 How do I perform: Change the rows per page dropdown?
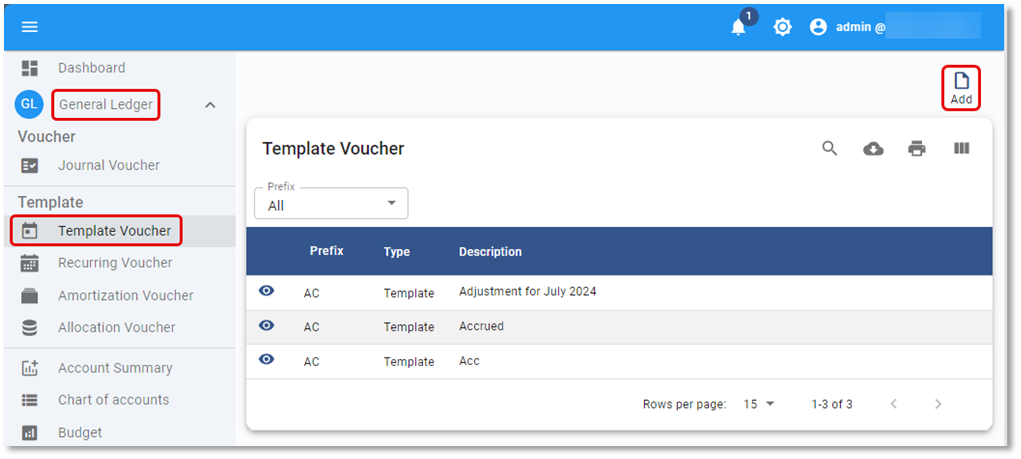(x=759, y=404)
